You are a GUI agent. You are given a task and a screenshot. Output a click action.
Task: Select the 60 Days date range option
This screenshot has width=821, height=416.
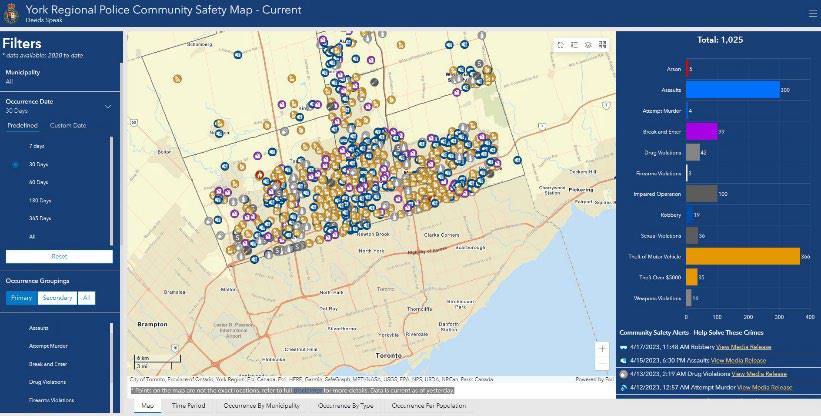tap(36, 181)
